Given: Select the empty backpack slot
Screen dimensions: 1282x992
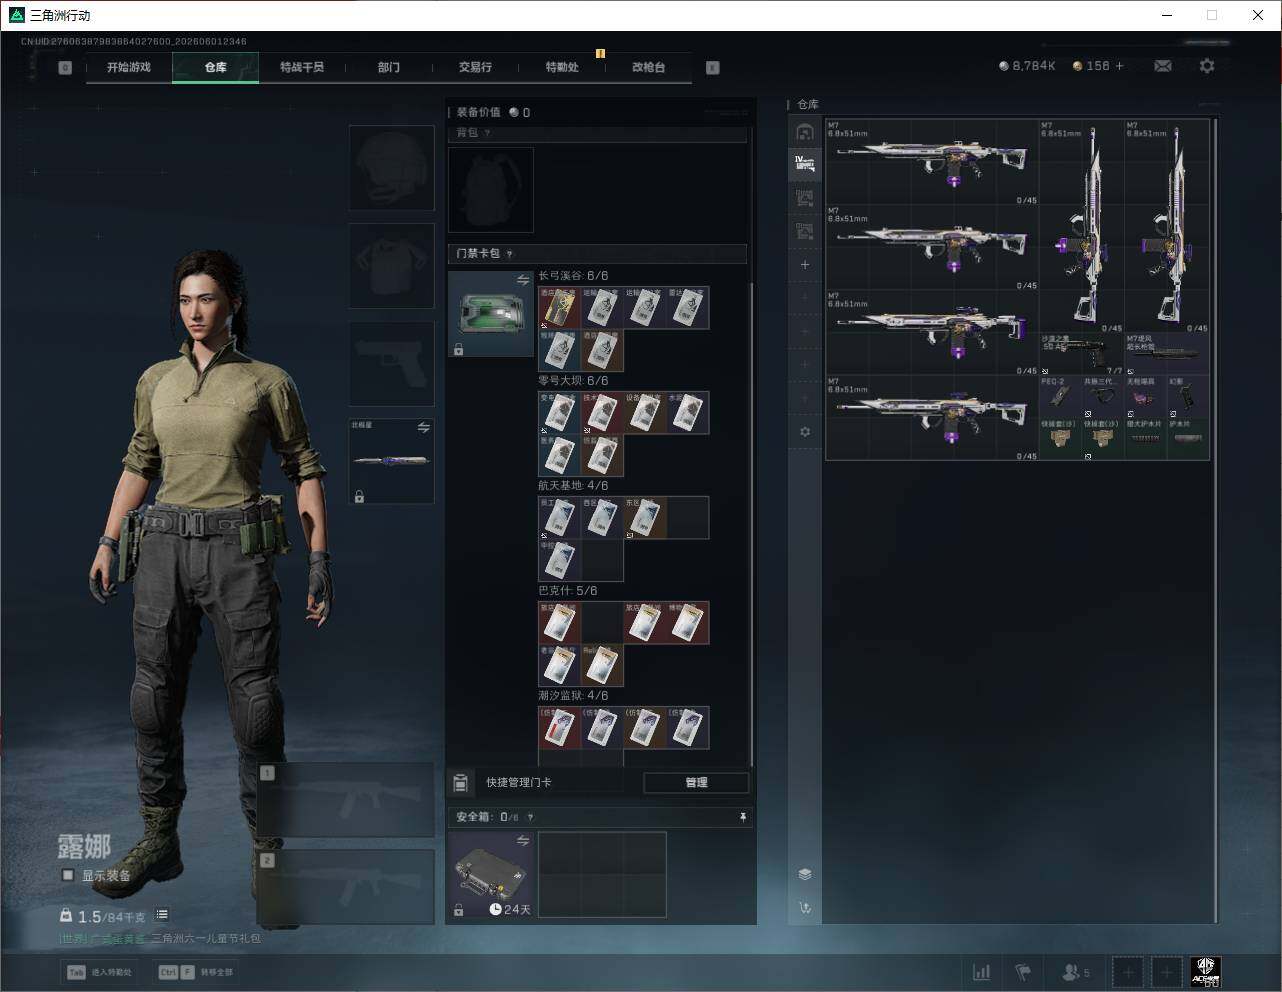Looking at the screenshot, I should pos(491,190).
